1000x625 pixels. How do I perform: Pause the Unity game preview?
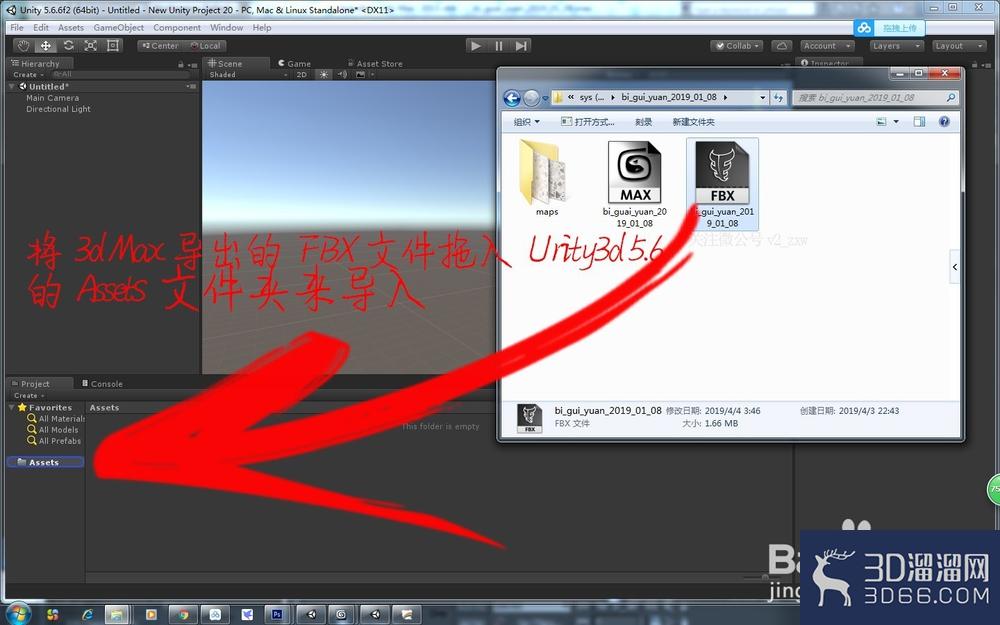[499, 46]
